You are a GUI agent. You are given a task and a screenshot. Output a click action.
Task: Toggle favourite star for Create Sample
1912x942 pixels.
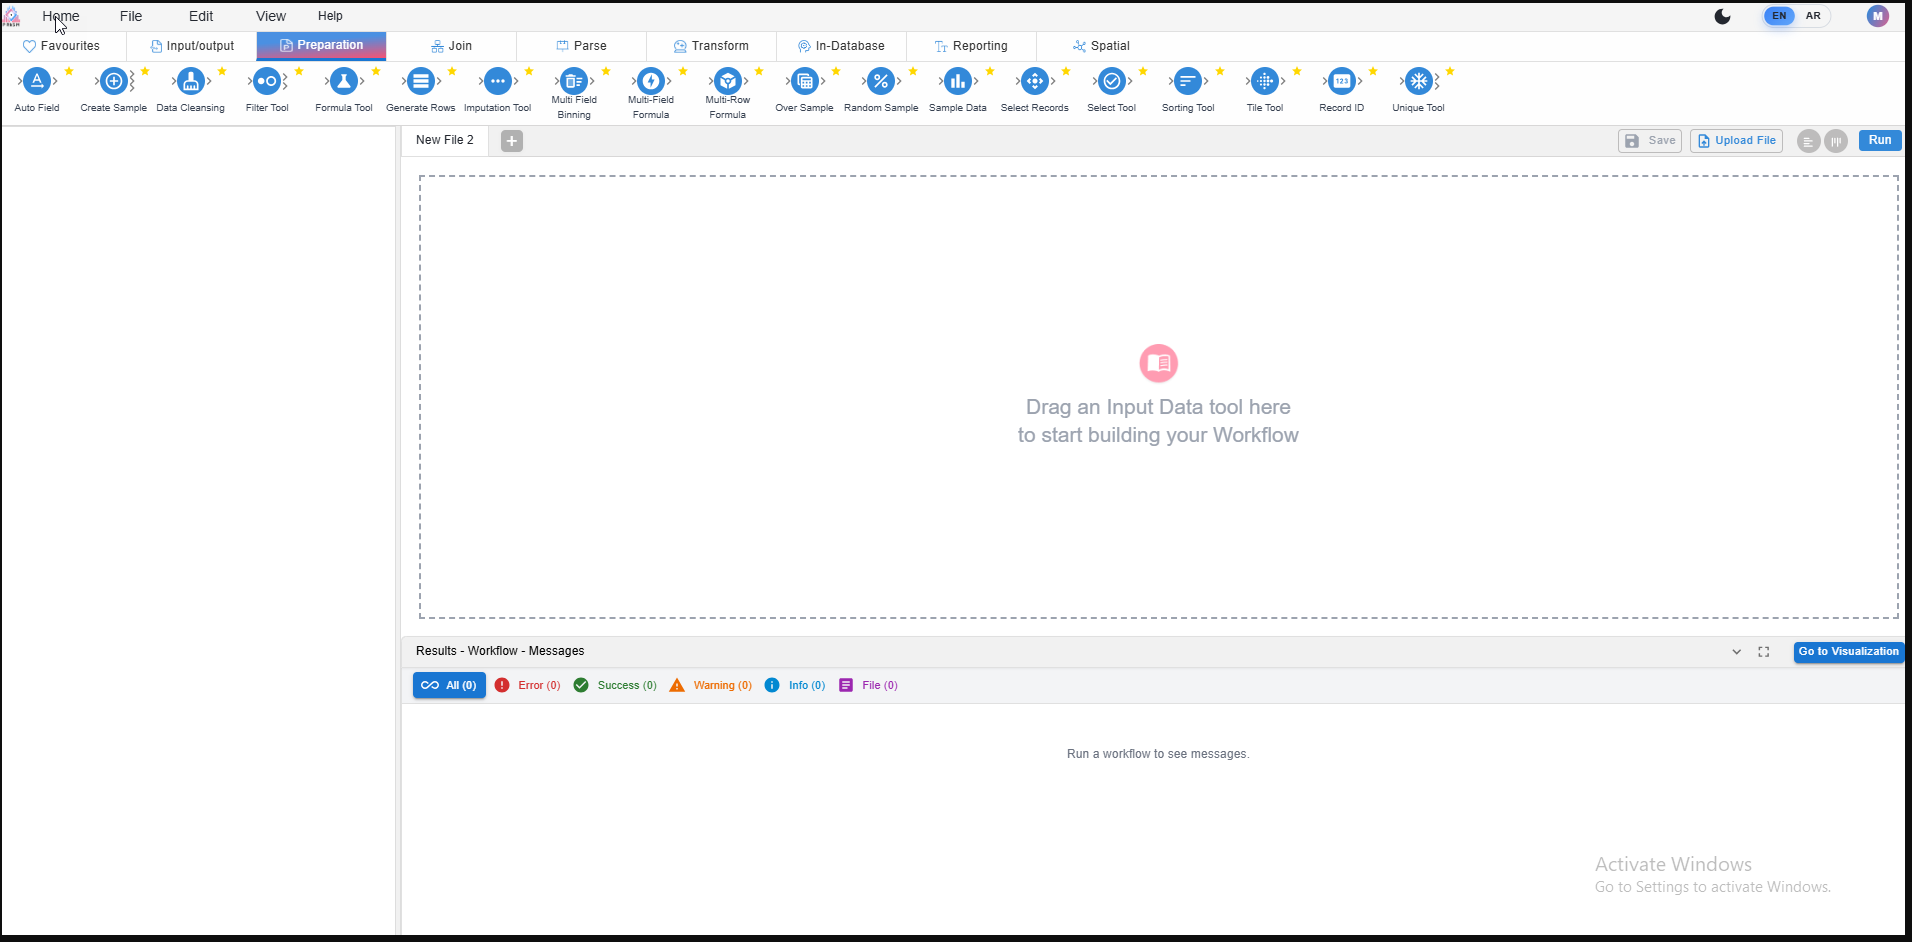(x=145, y=71)
